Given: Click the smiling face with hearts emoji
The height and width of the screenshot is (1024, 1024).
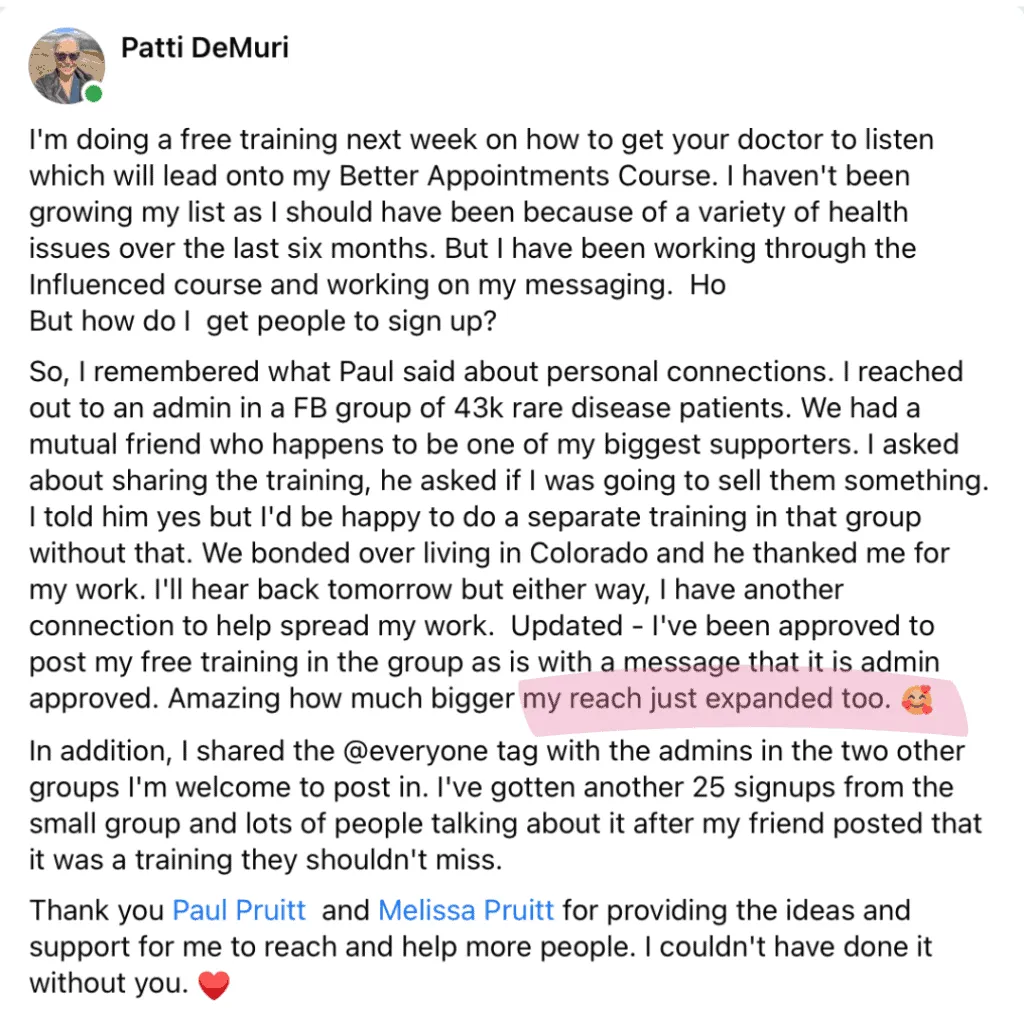Looking at the screenshot, I should 916,699.
